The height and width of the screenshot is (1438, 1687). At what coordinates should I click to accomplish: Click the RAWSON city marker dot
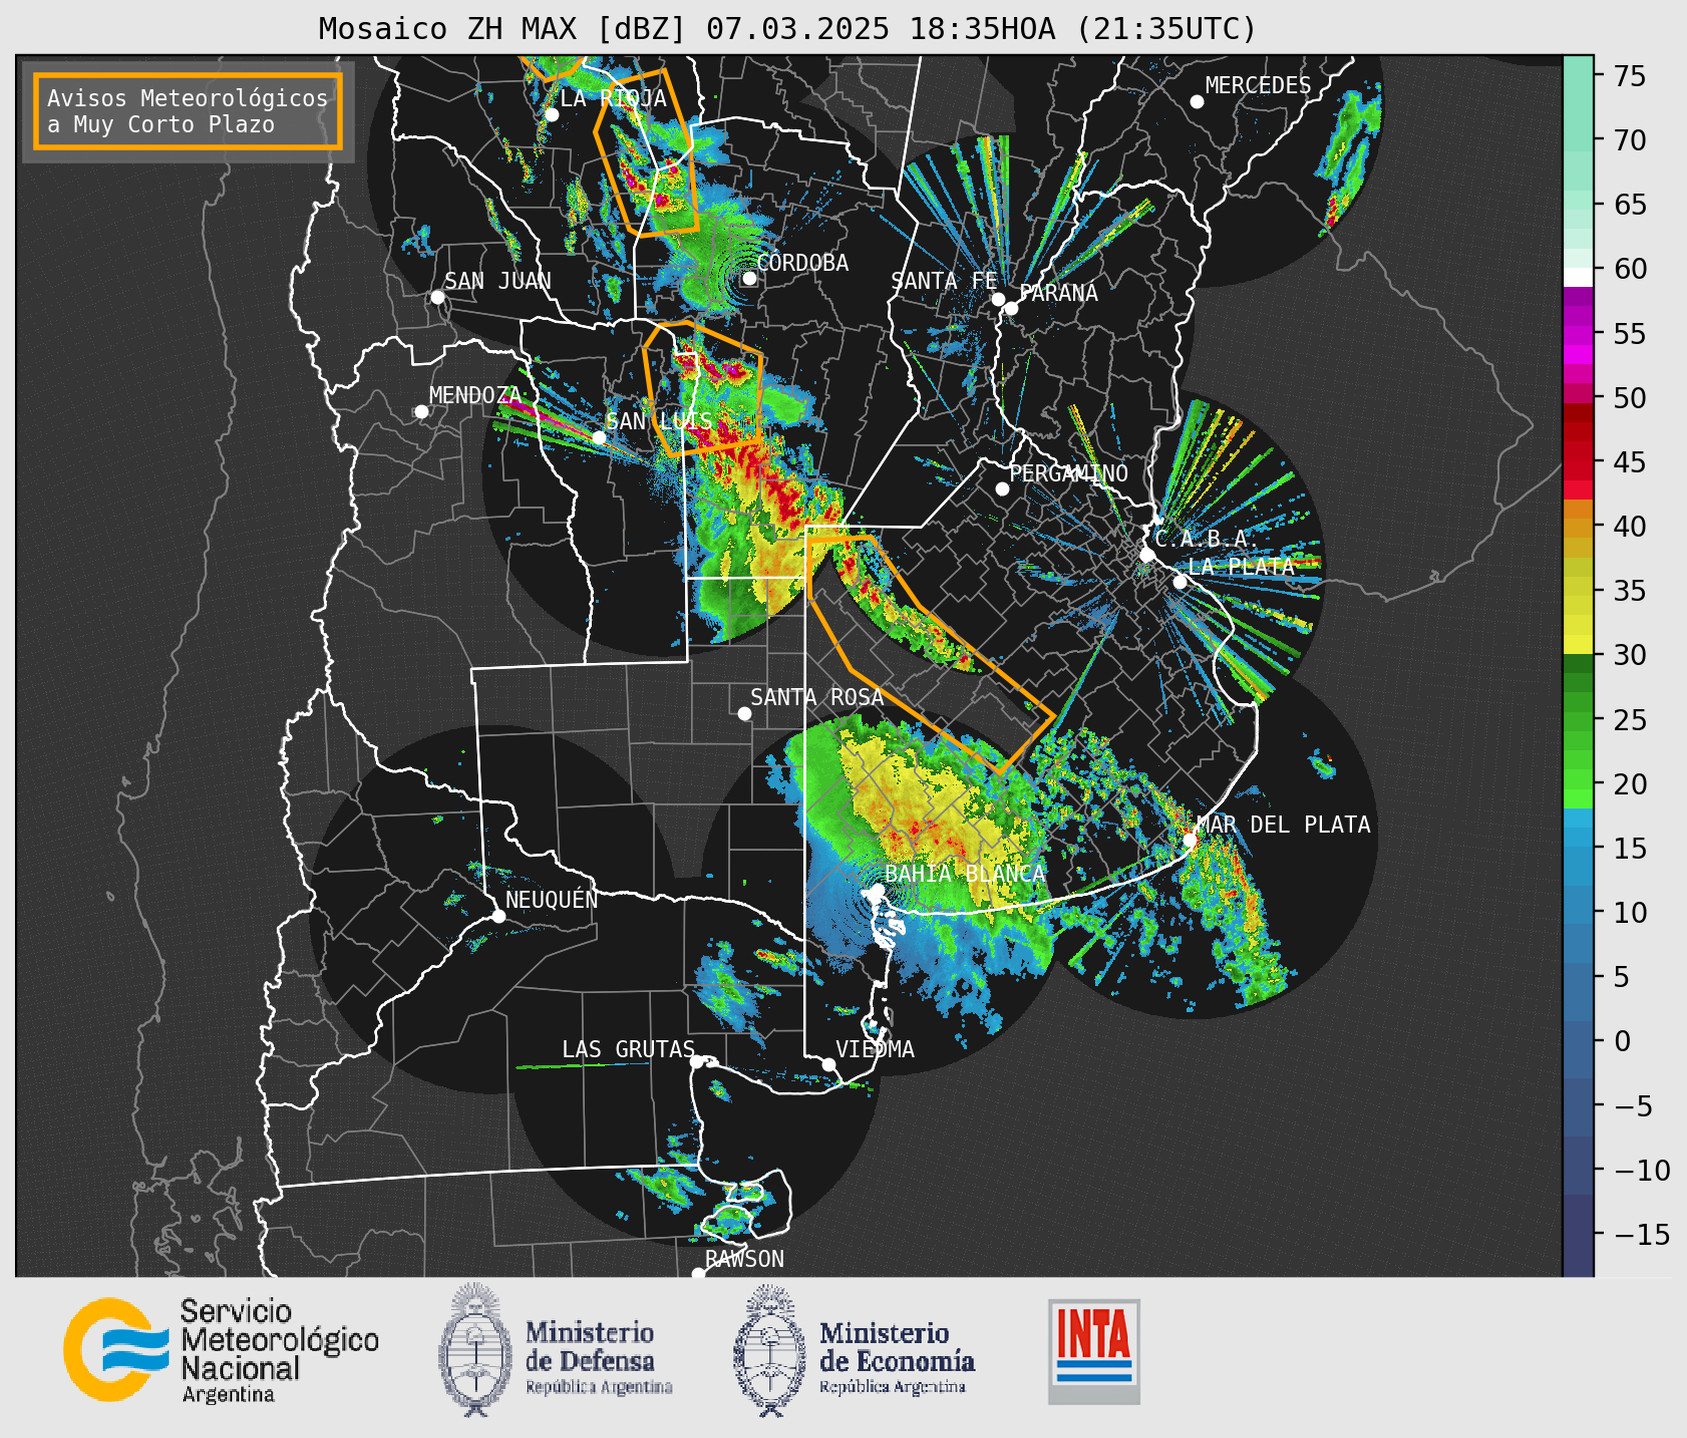coord(698,1273)
